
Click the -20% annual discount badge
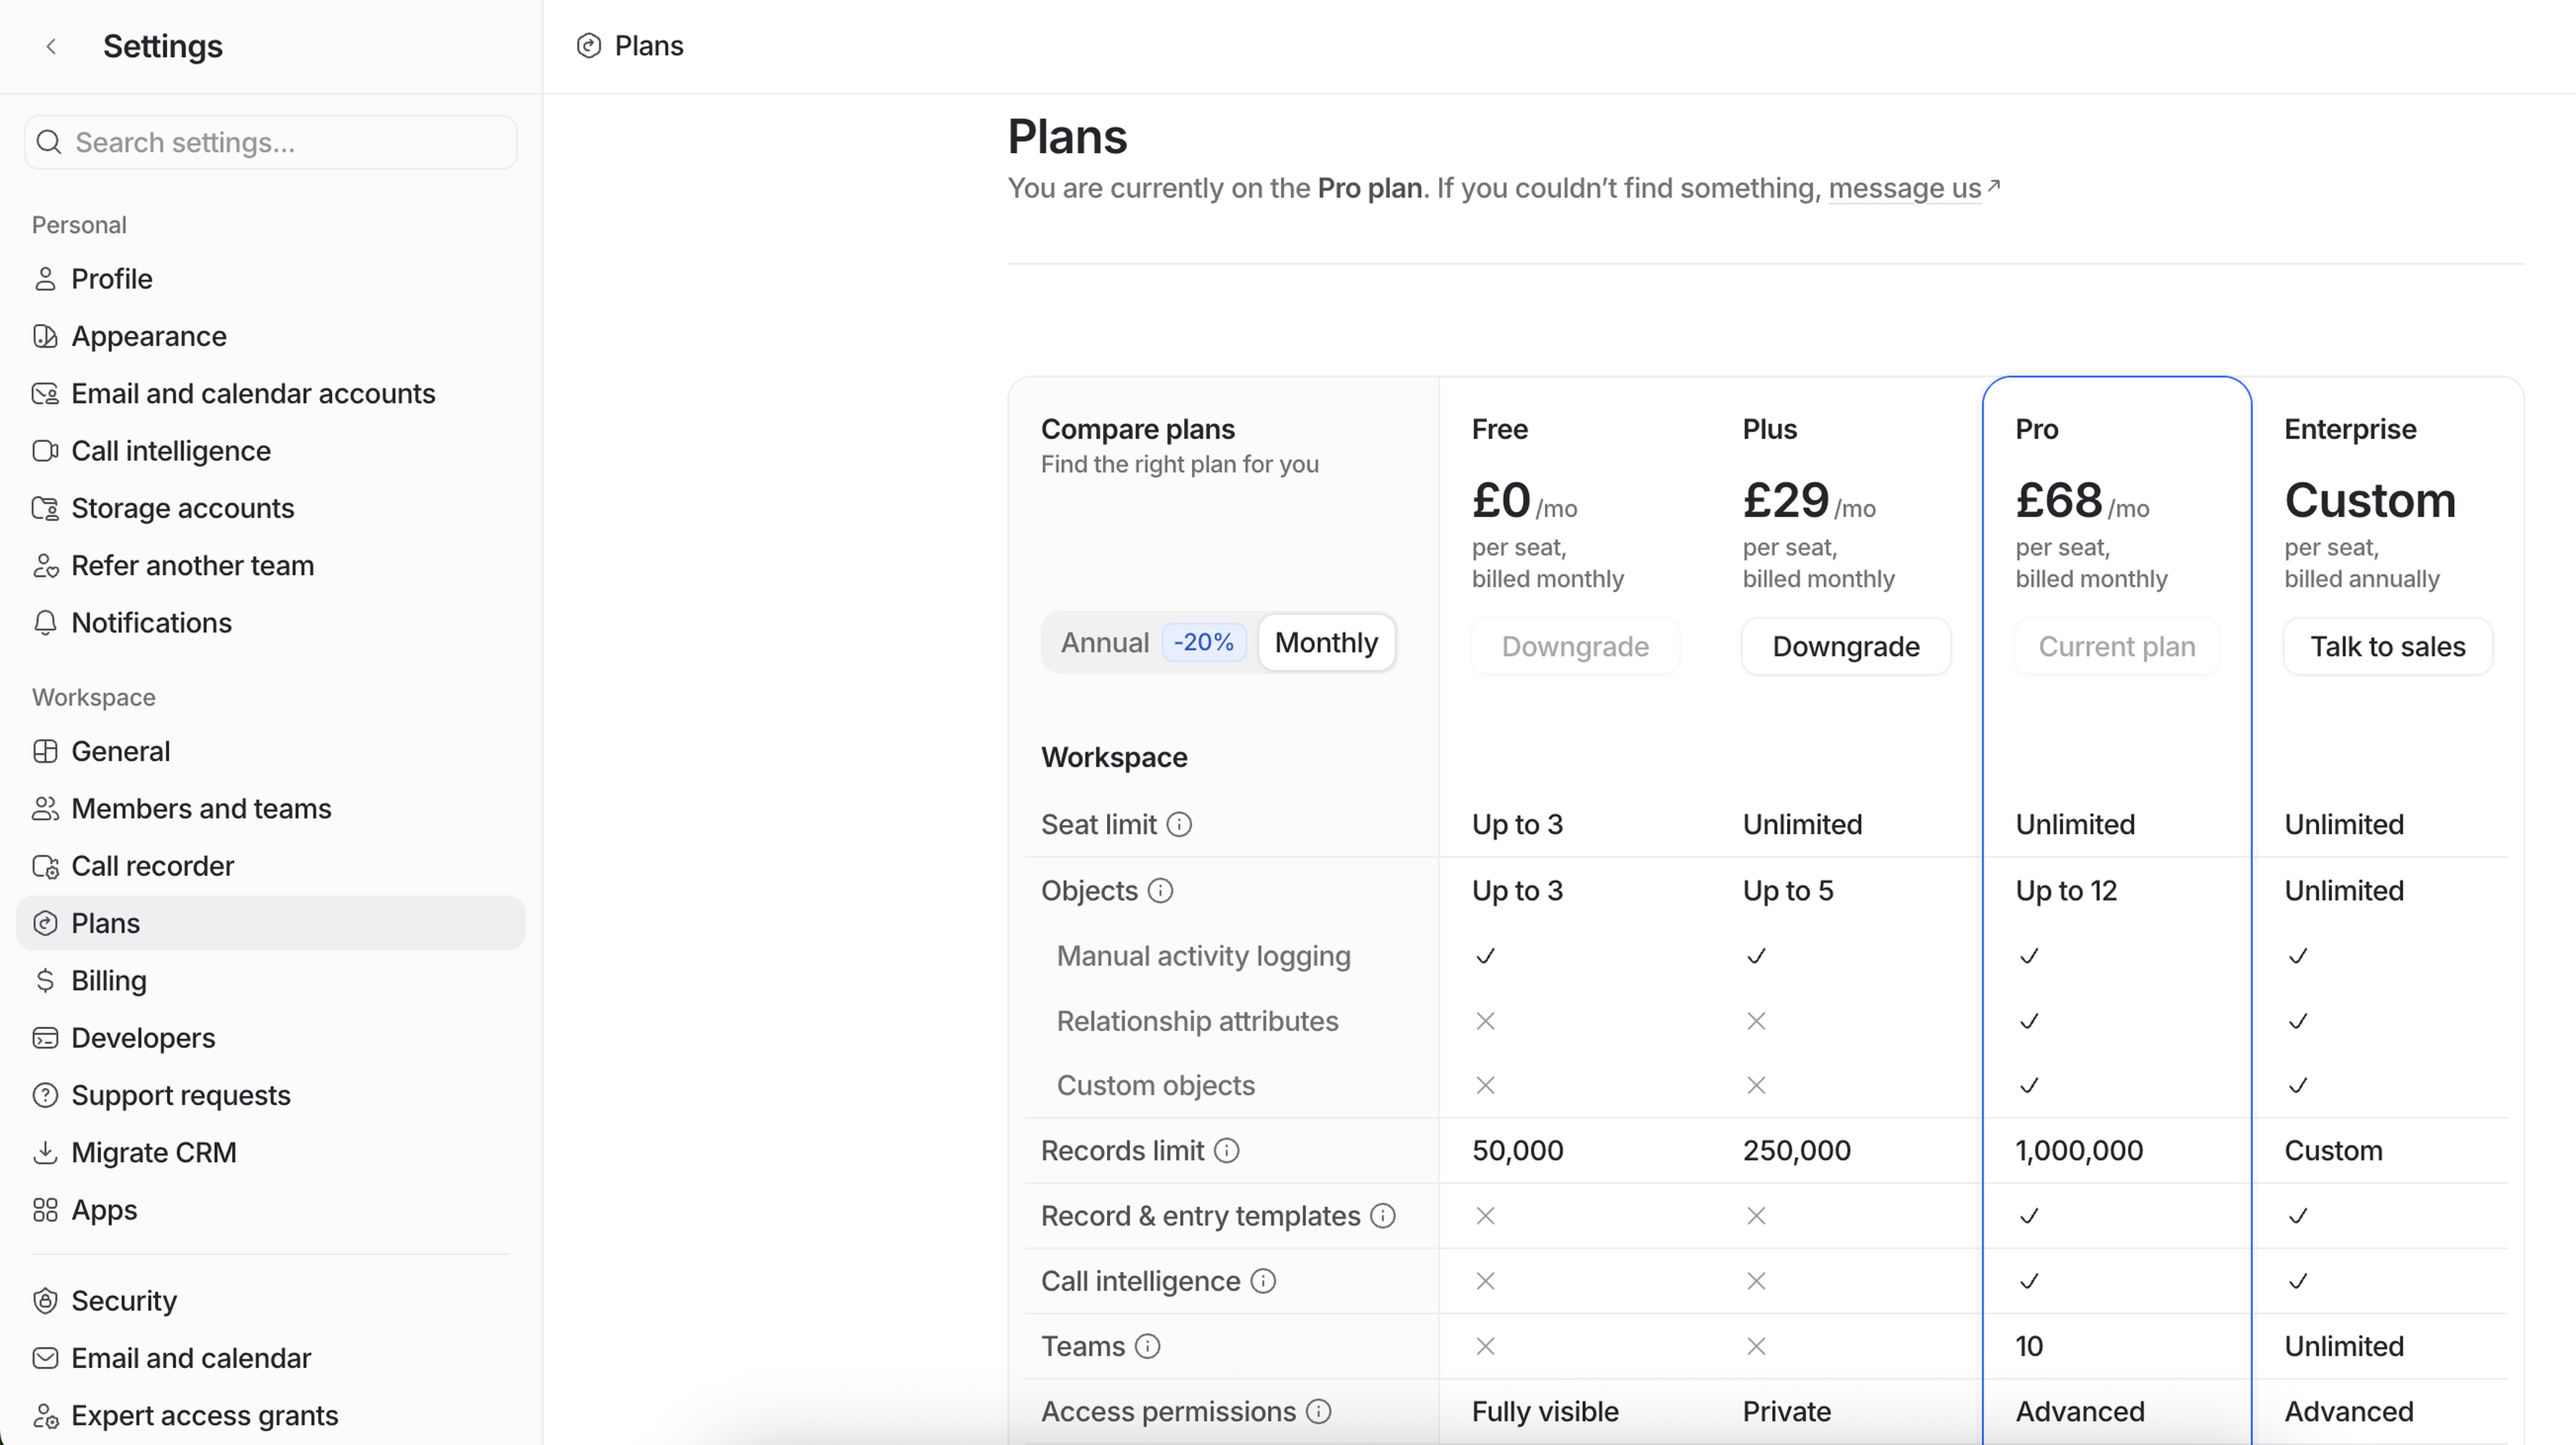tap(1203, 643)
